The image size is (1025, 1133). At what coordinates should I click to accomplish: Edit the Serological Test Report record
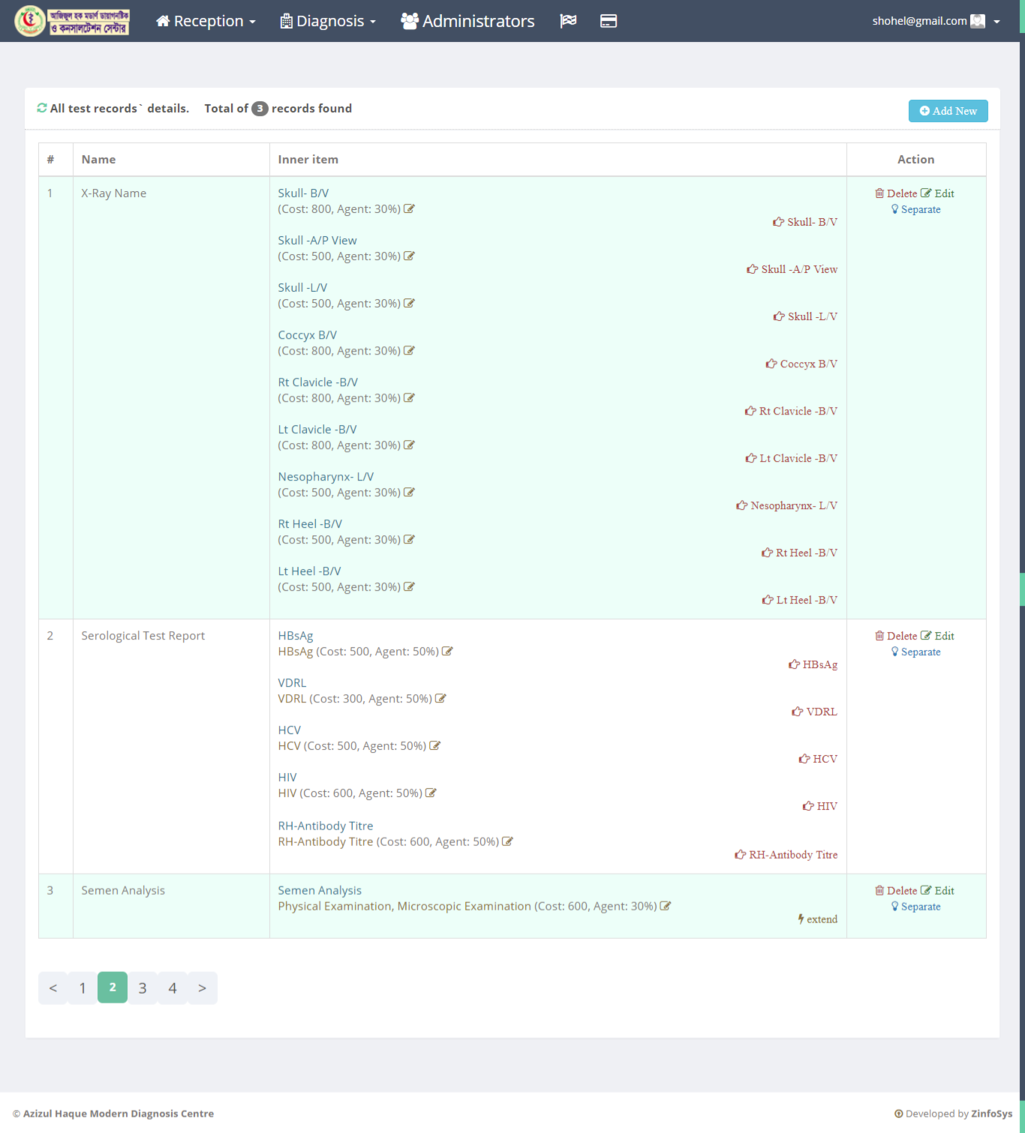coord(938,636)
